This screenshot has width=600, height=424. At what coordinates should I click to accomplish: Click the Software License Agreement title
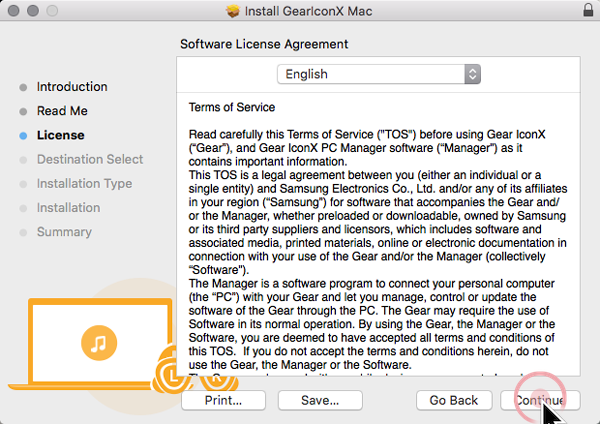pyautogui.click(x=264, y=44)
